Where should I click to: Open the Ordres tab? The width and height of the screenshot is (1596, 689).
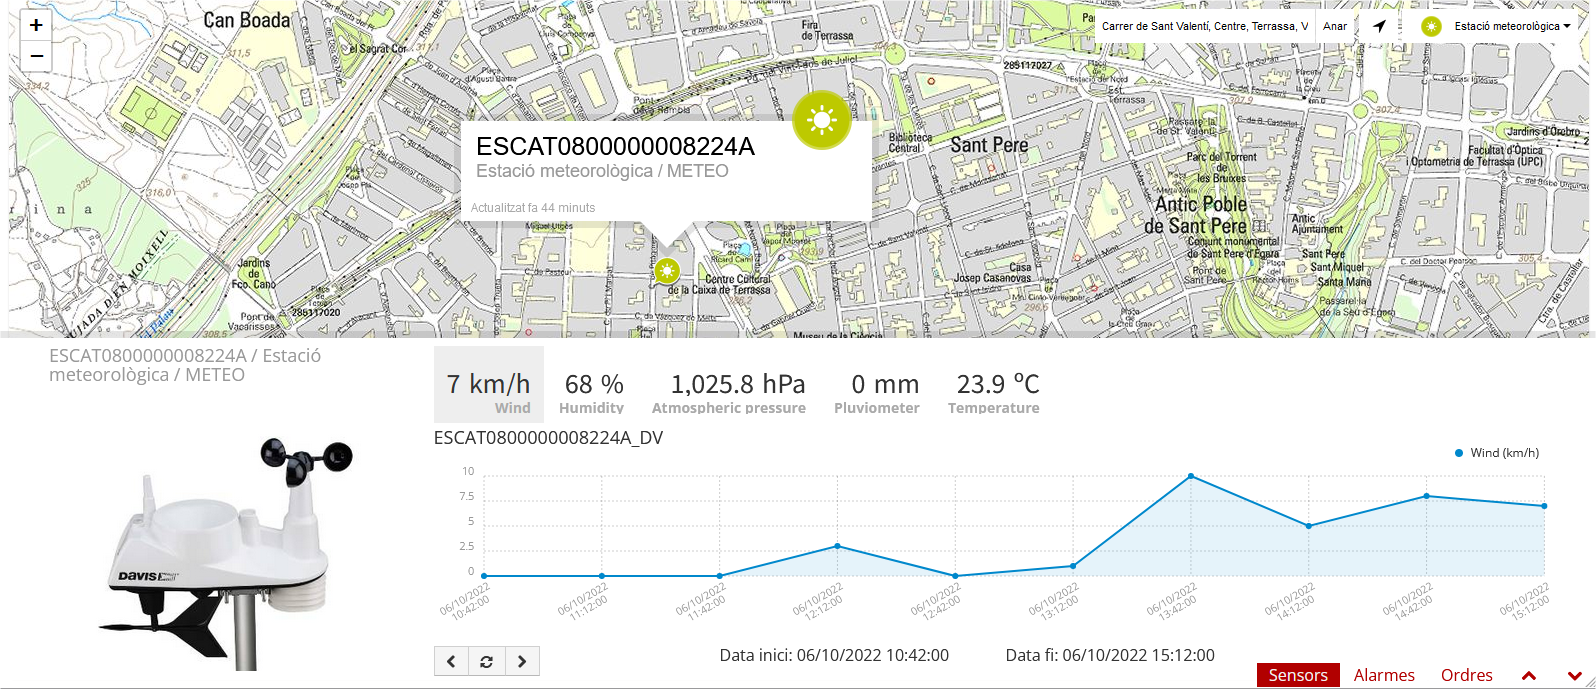point(1467,675)
